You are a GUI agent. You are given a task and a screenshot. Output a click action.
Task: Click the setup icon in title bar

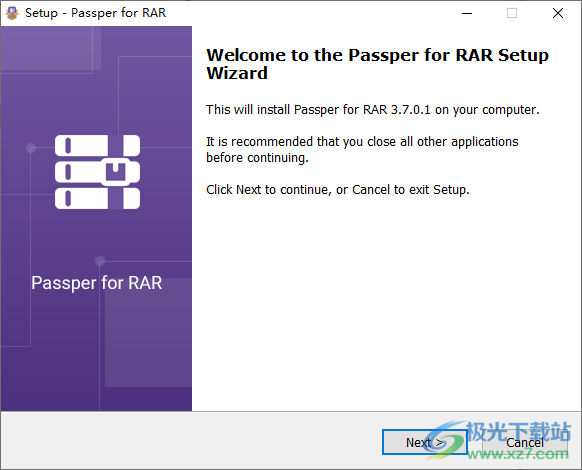pos(12,13)
